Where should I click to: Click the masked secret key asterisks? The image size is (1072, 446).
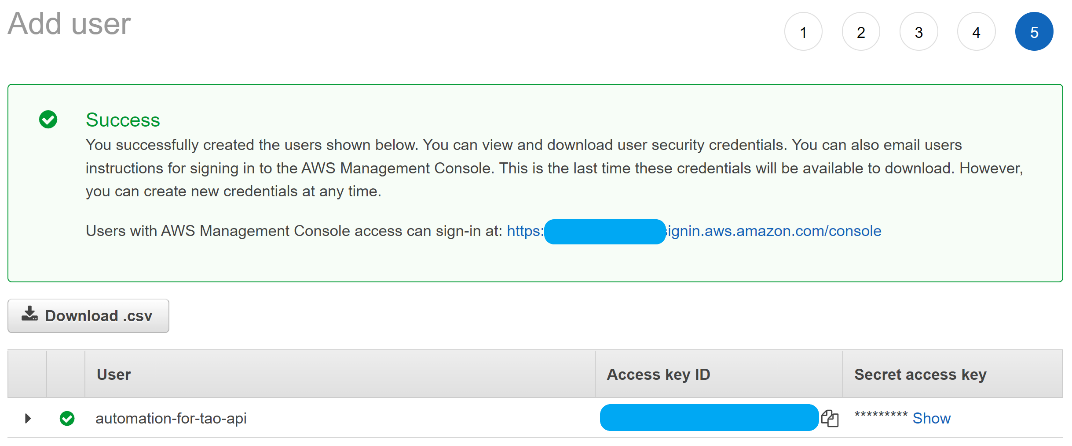pyautogui.click(x=880, y=418)
